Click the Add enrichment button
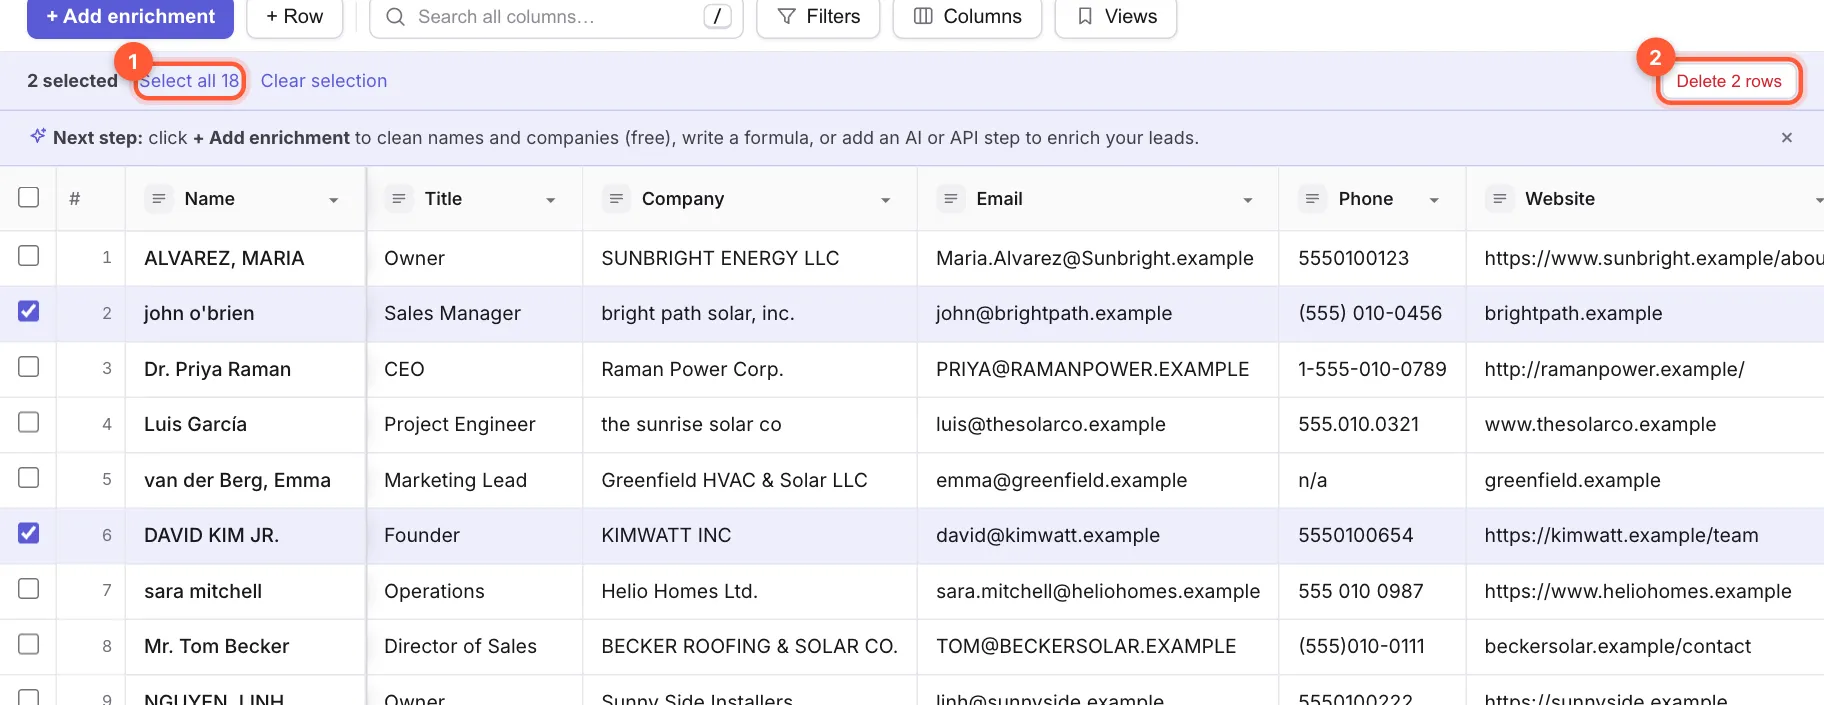1824x705 pixels. click(130, 17)
